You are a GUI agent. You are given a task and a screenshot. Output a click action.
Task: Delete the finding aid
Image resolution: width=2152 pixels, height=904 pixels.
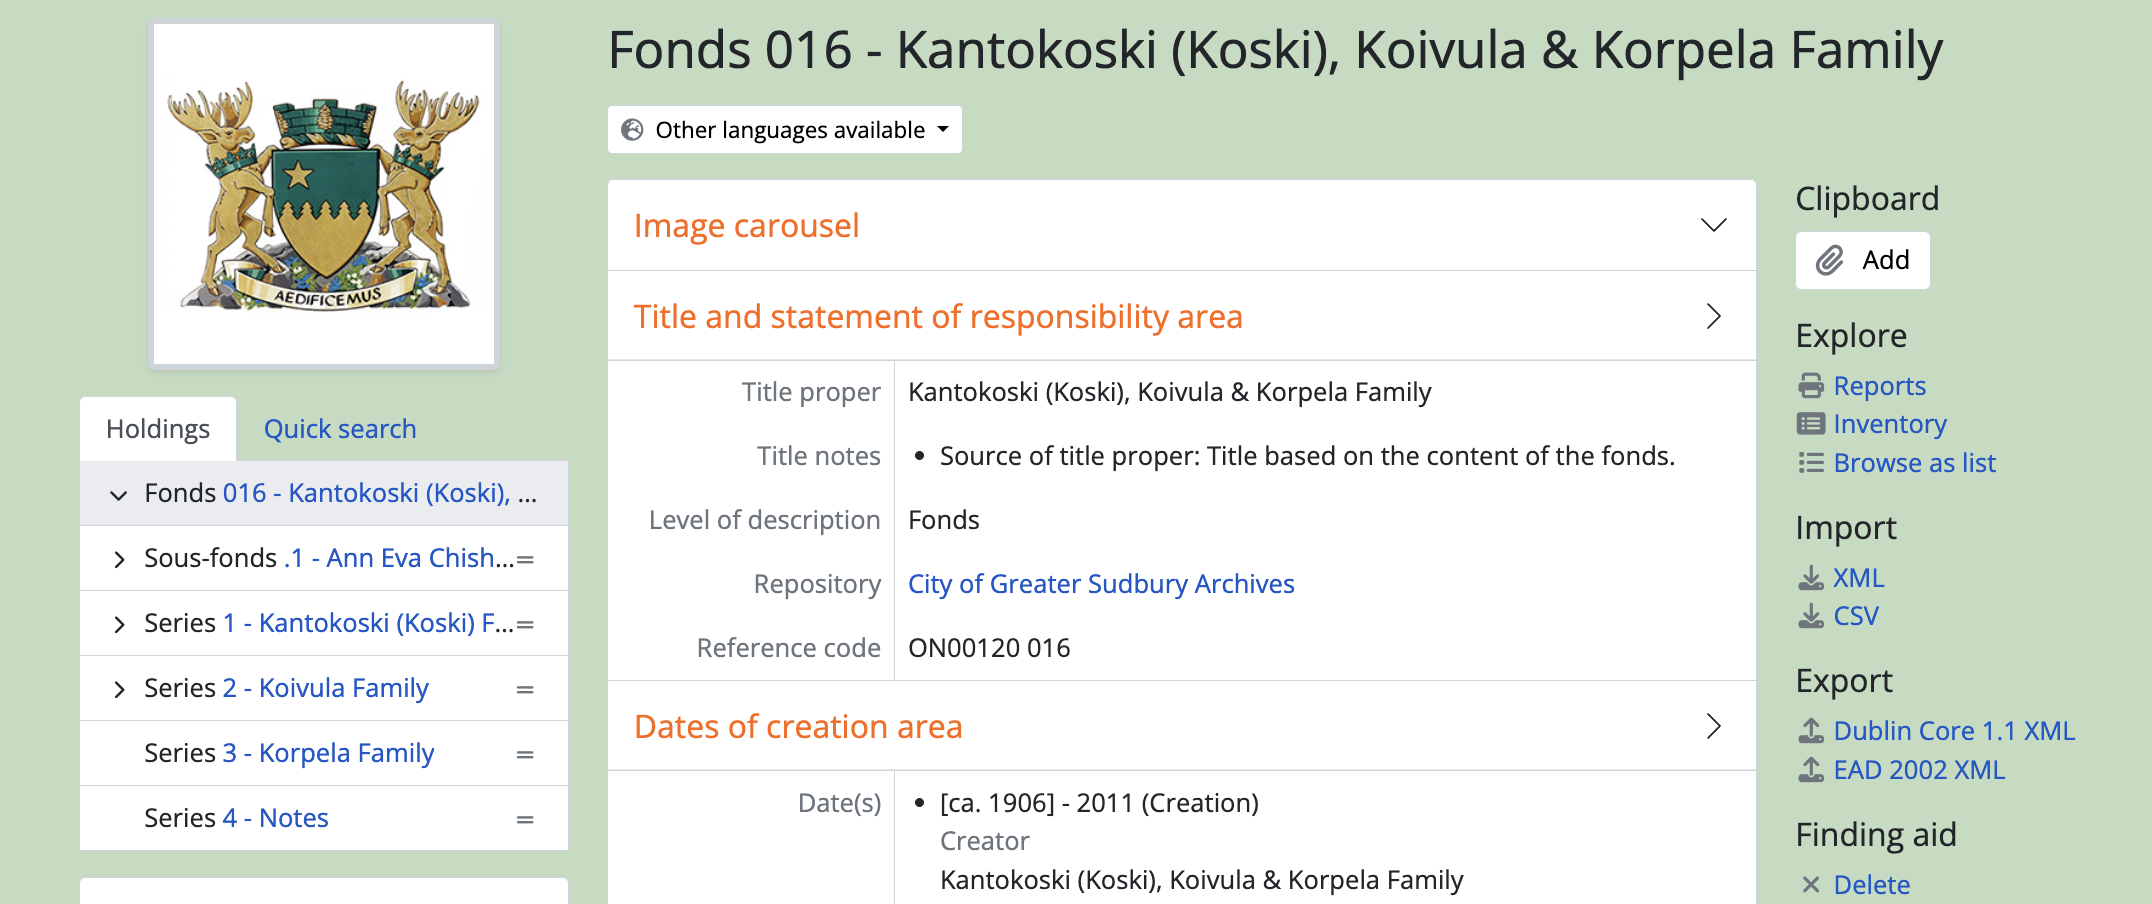[1871, 885]
